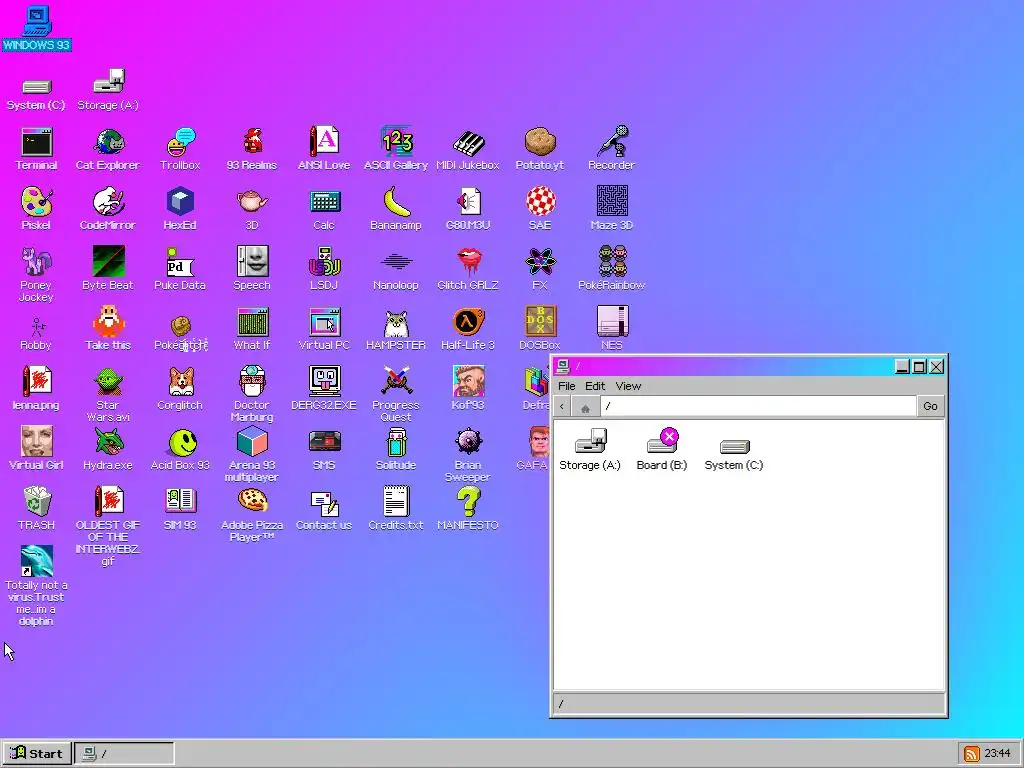1024x768 pixels.
Task: Select Storage (A:) in explorer window
Action: 590,450
